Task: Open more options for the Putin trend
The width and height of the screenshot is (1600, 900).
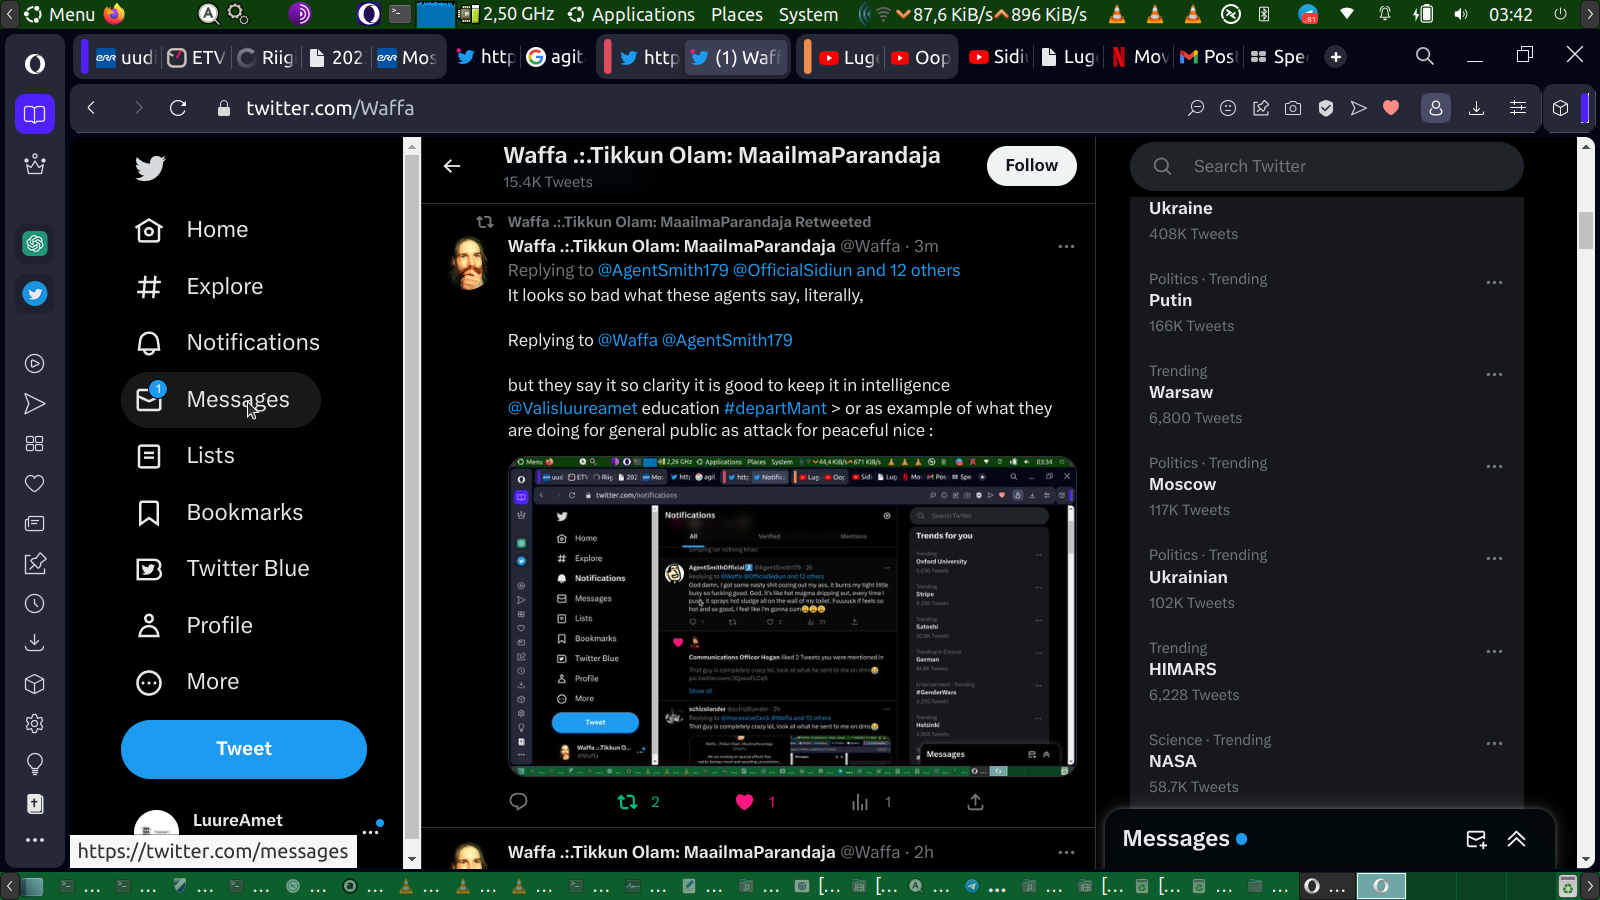Action: tap(1494, 282)
